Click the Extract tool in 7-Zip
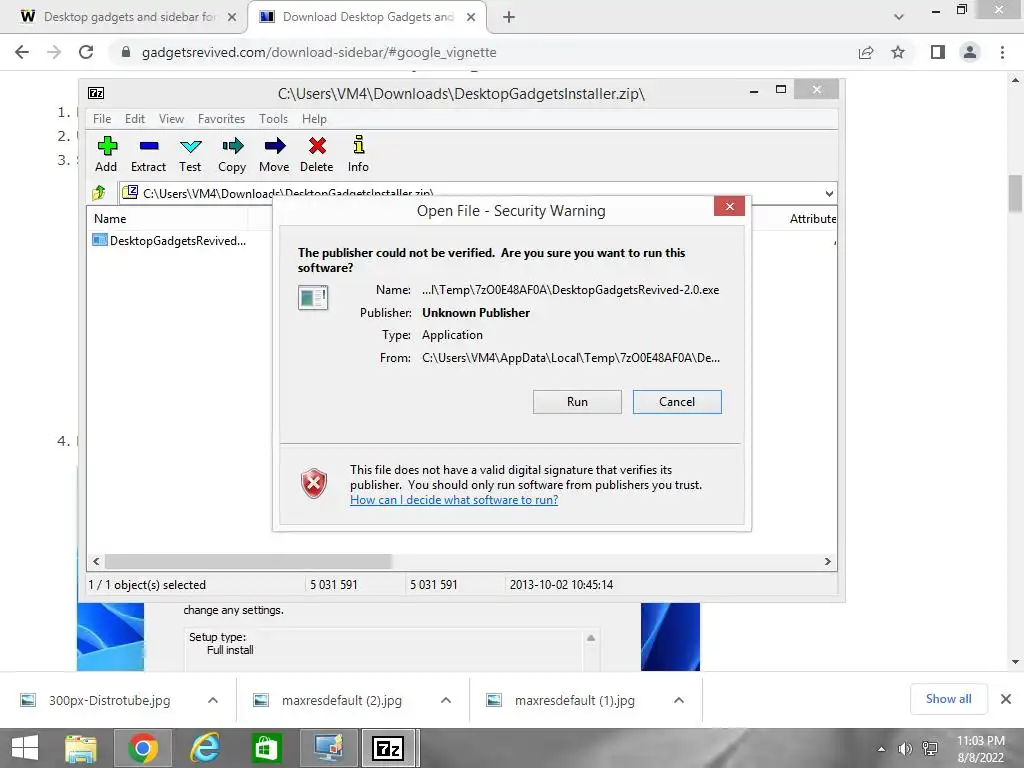This screenshot has height=768, width=1024. click(x=148, y=154)
